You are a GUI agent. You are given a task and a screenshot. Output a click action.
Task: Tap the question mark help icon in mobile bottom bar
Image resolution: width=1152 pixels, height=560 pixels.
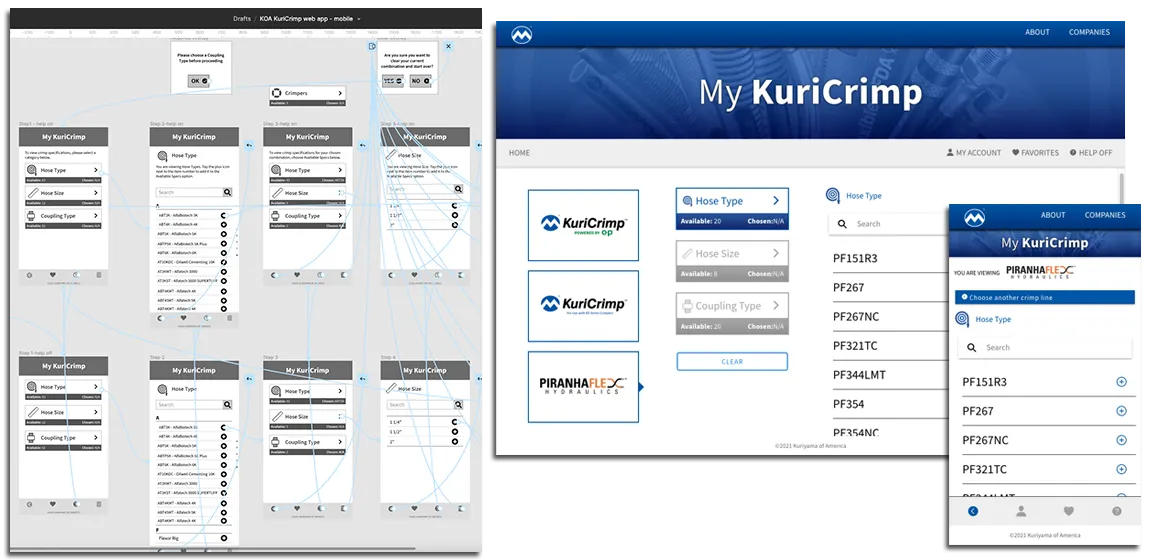(1117, 511)
